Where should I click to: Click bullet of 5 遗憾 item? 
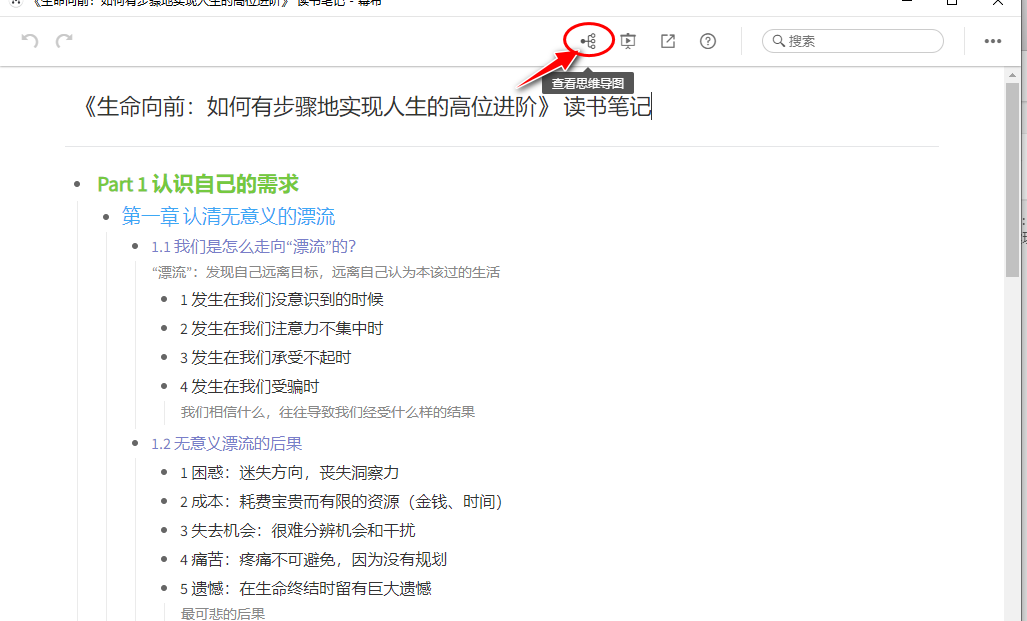point(164,588)
